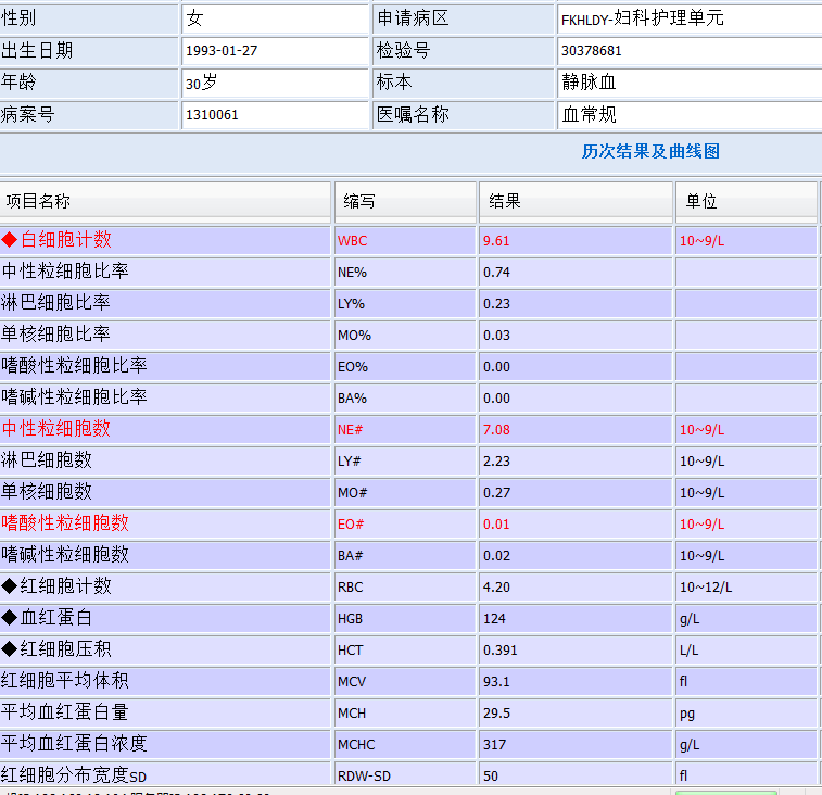Select the 病案号 field 1310061

pyautogui.click(x=275, y=115)
